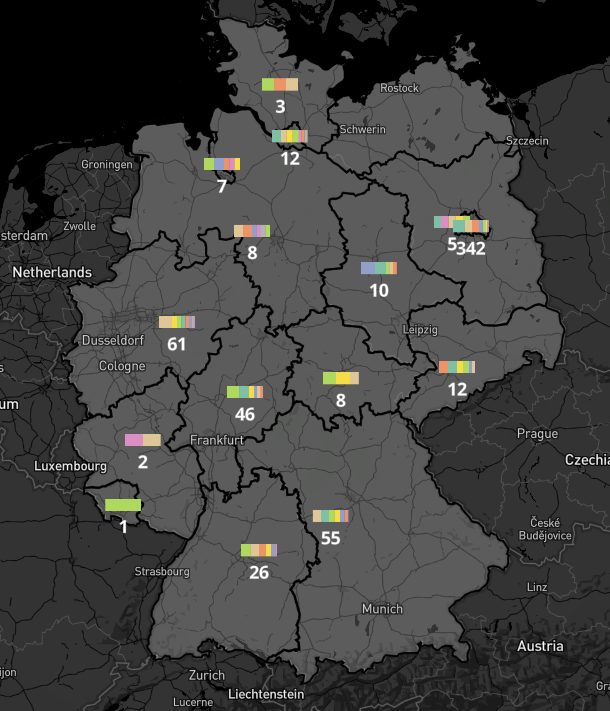Click the 12 cluster southeast of Leipzig

click(457, 389)
